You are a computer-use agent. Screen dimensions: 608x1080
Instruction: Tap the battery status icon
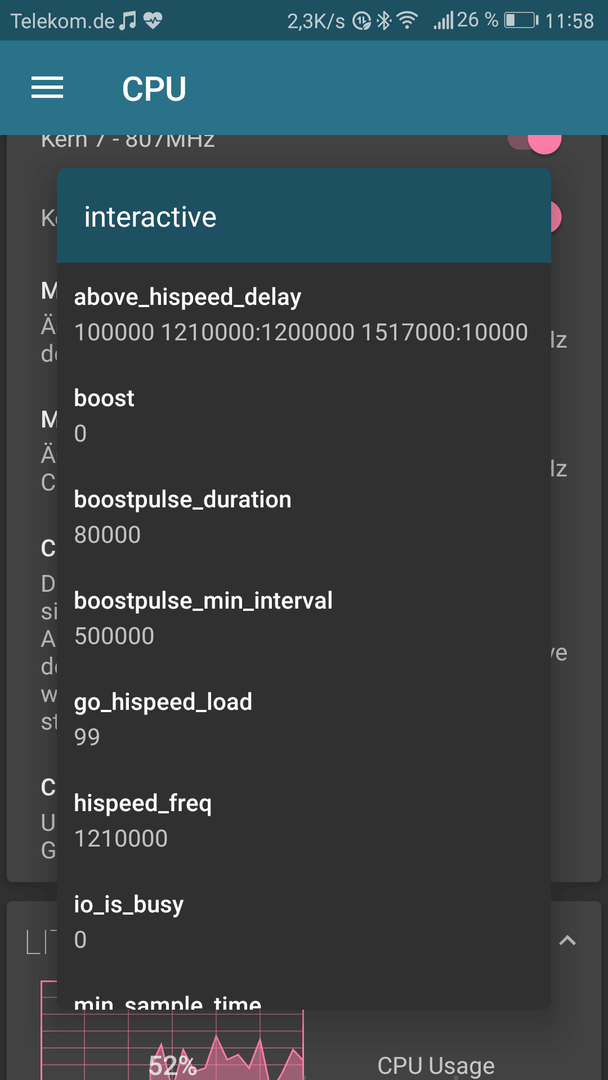(x=521, y=21)
